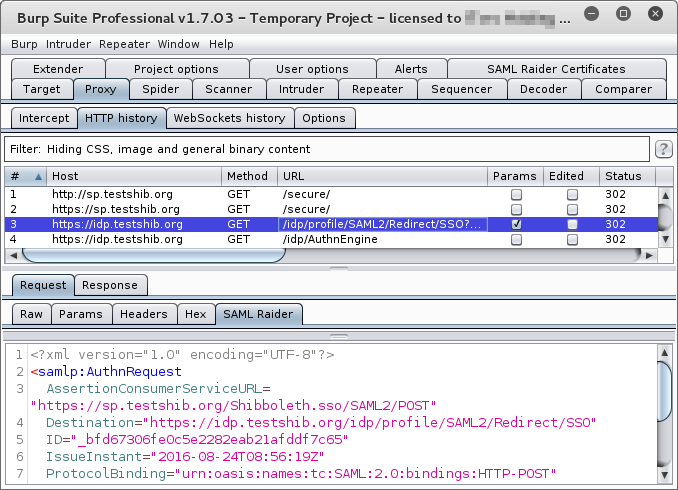Viewport: 678px width, 490px height.
Task: Maximize the Burp Suite window
Action: 623,14
